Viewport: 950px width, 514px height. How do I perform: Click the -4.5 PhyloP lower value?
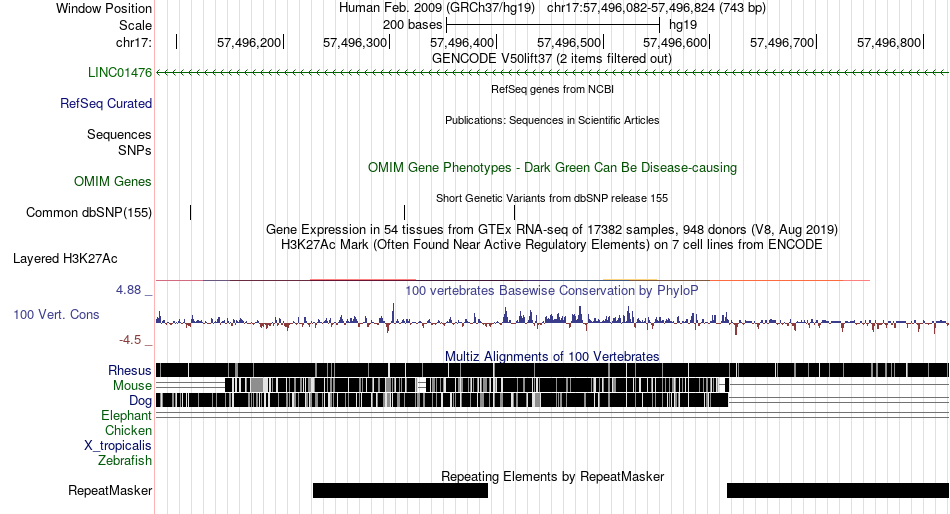pos(130,340)
